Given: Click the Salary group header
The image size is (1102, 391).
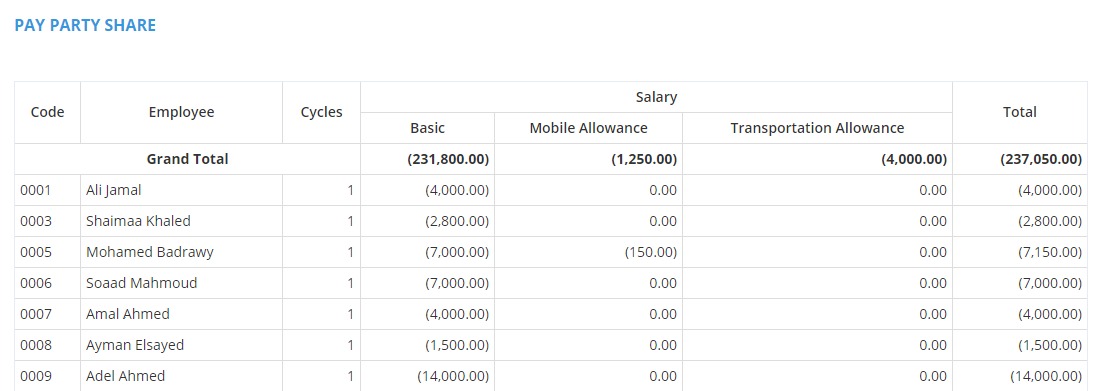Looking at the screenshot, I should coord(656,97).
